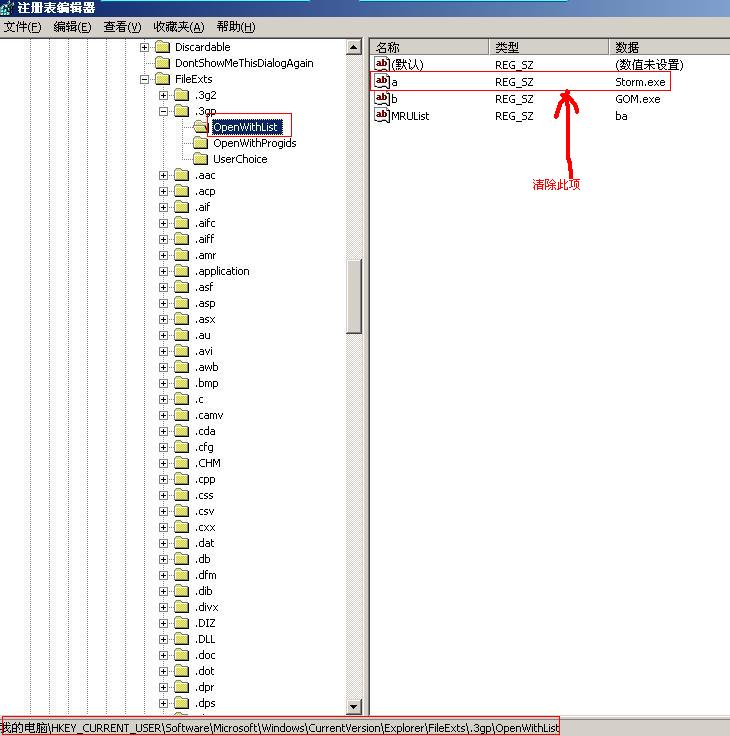Click the .dat folder icon
This screenshot has width=730, height=736.
coord(182,543)
